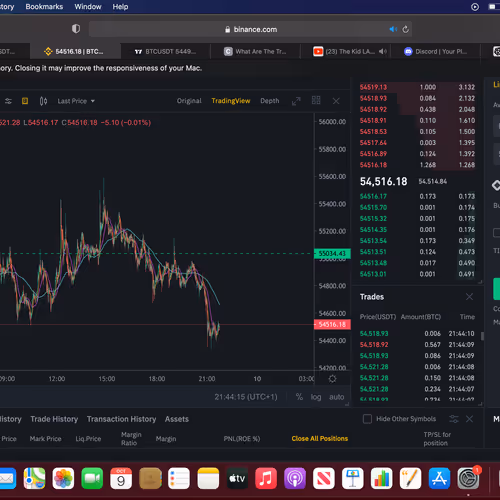Switch to the Depth chart tab

click(270, 101)
